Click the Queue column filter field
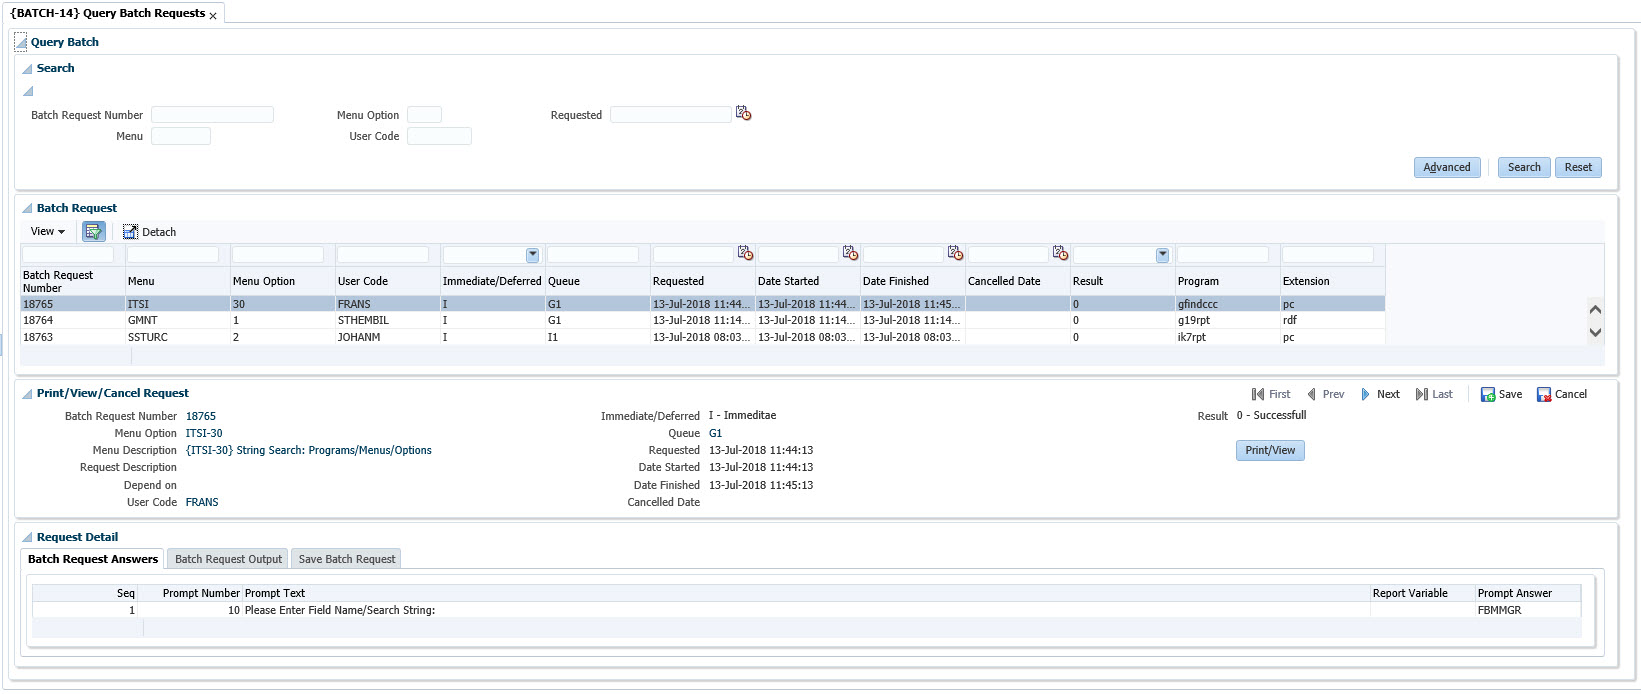This screenshot has width=1641, height=694. pos(593,255)
